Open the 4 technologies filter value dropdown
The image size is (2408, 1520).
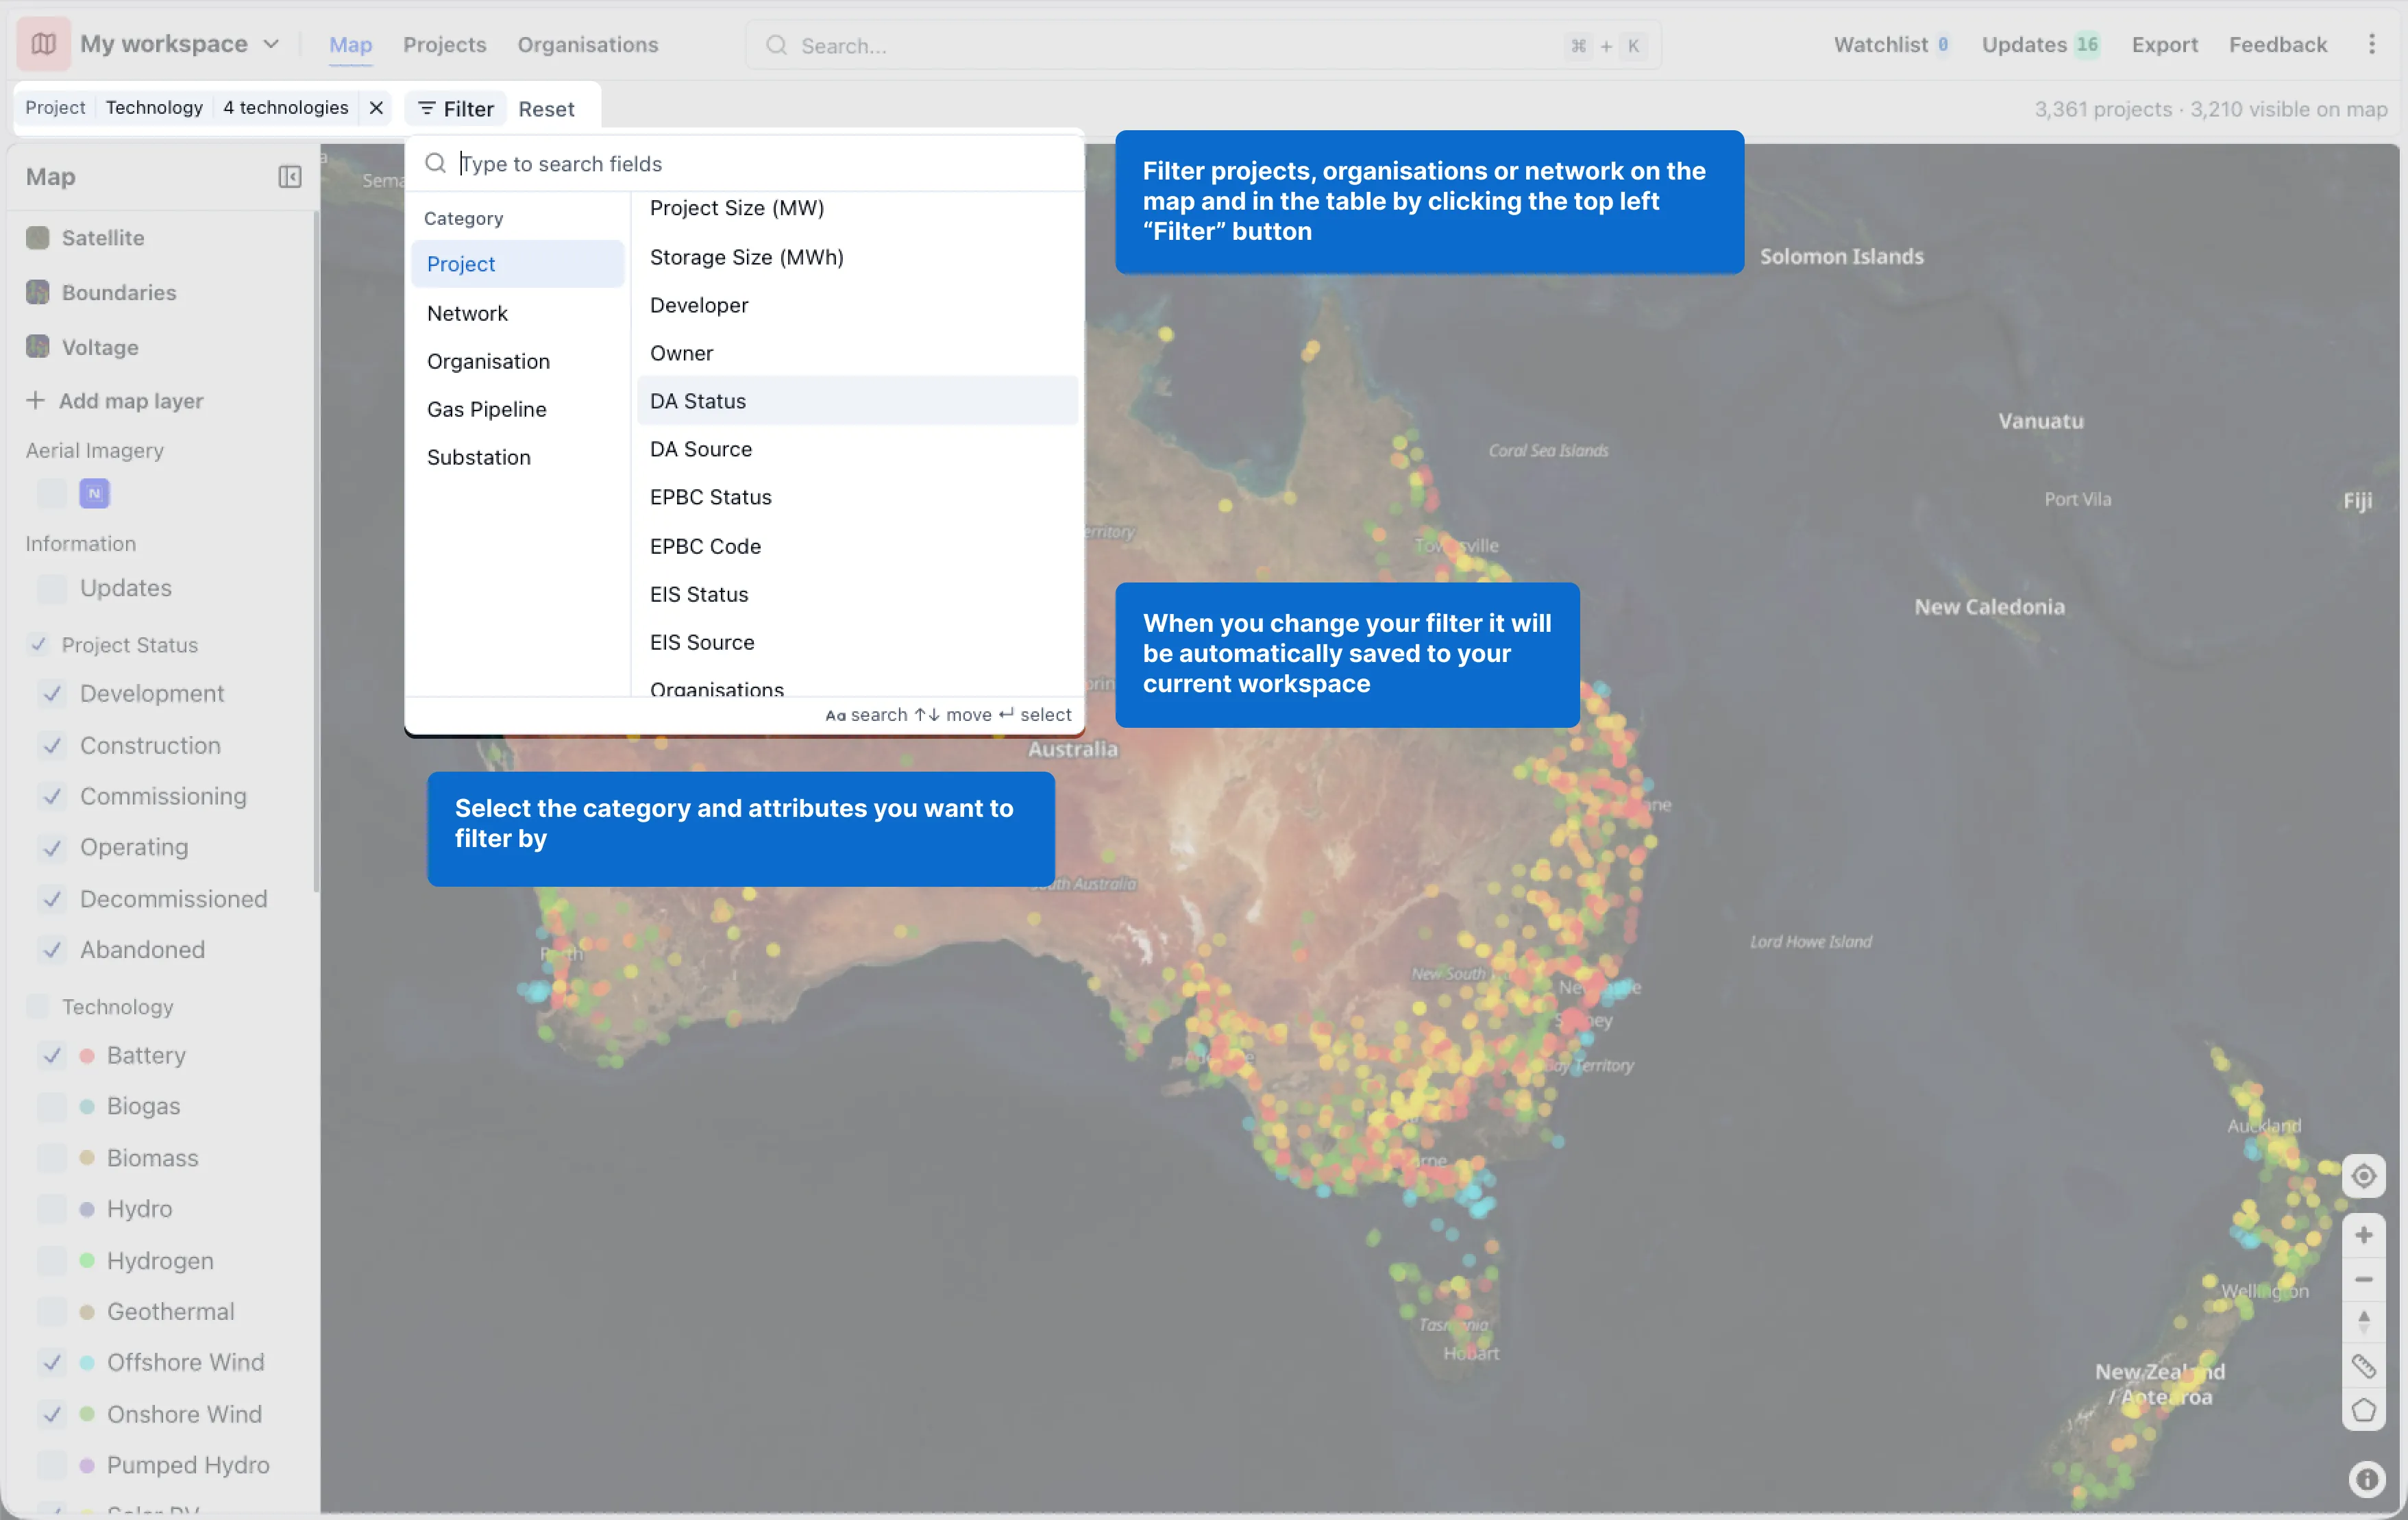[285, 108]
